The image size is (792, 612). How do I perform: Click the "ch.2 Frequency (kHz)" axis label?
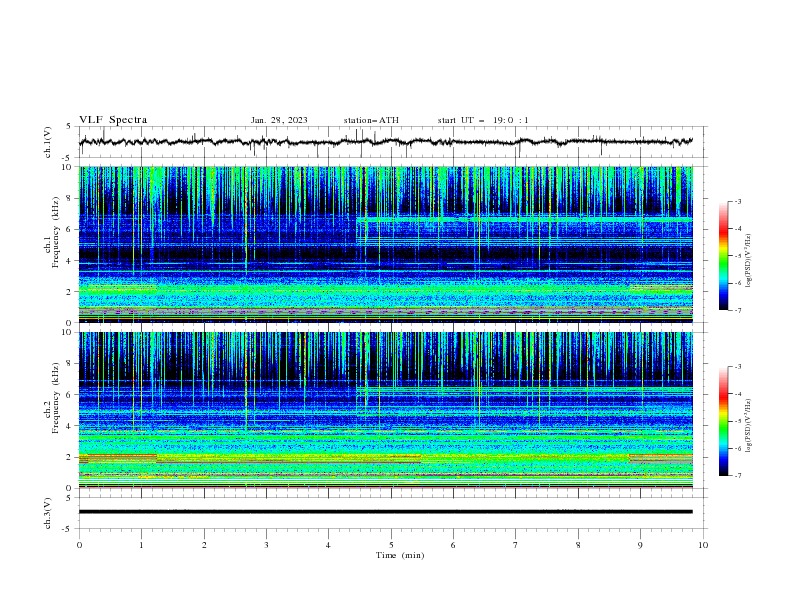point(51,397)
